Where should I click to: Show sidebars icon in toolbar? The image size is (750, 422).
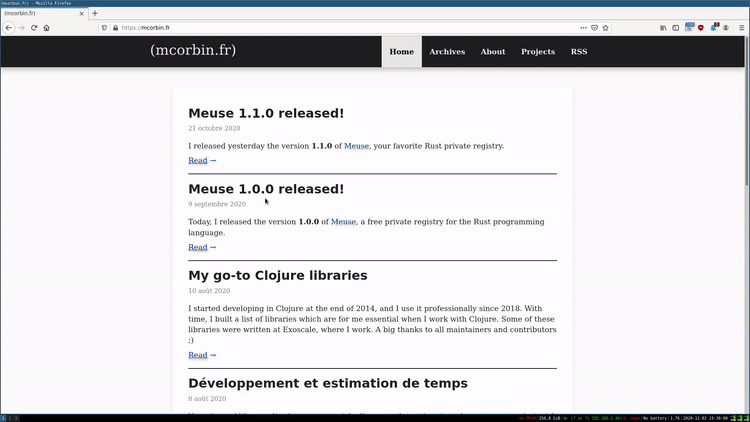point(675,28)
